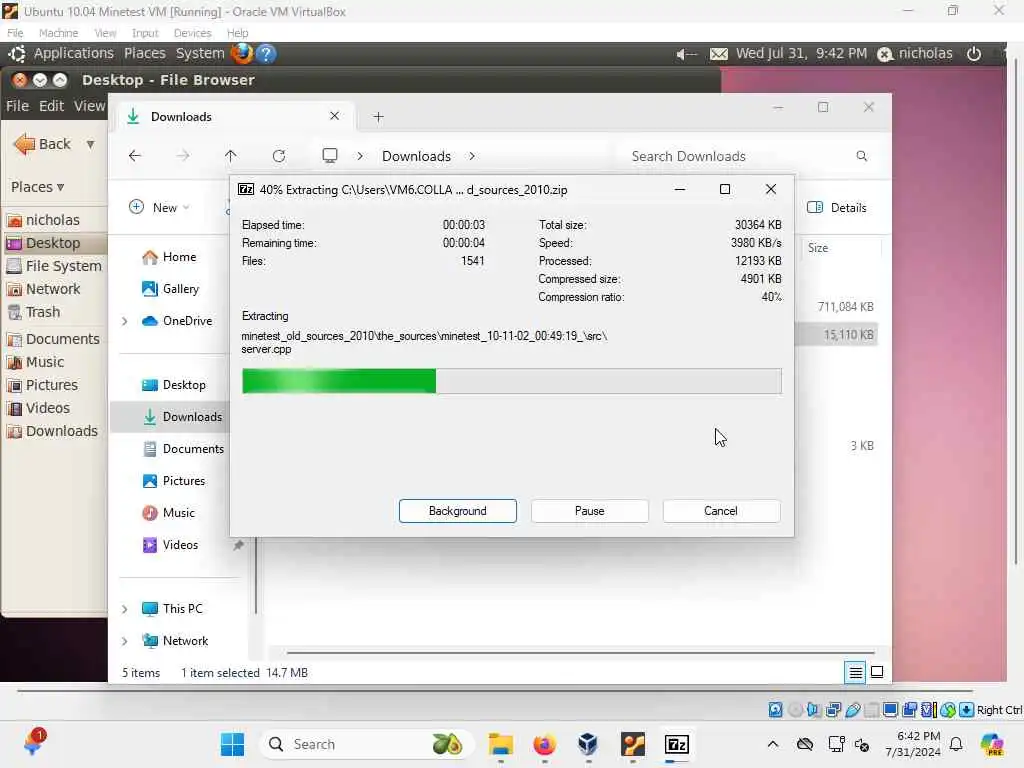Expand the This PC tree node

[125, 609]
